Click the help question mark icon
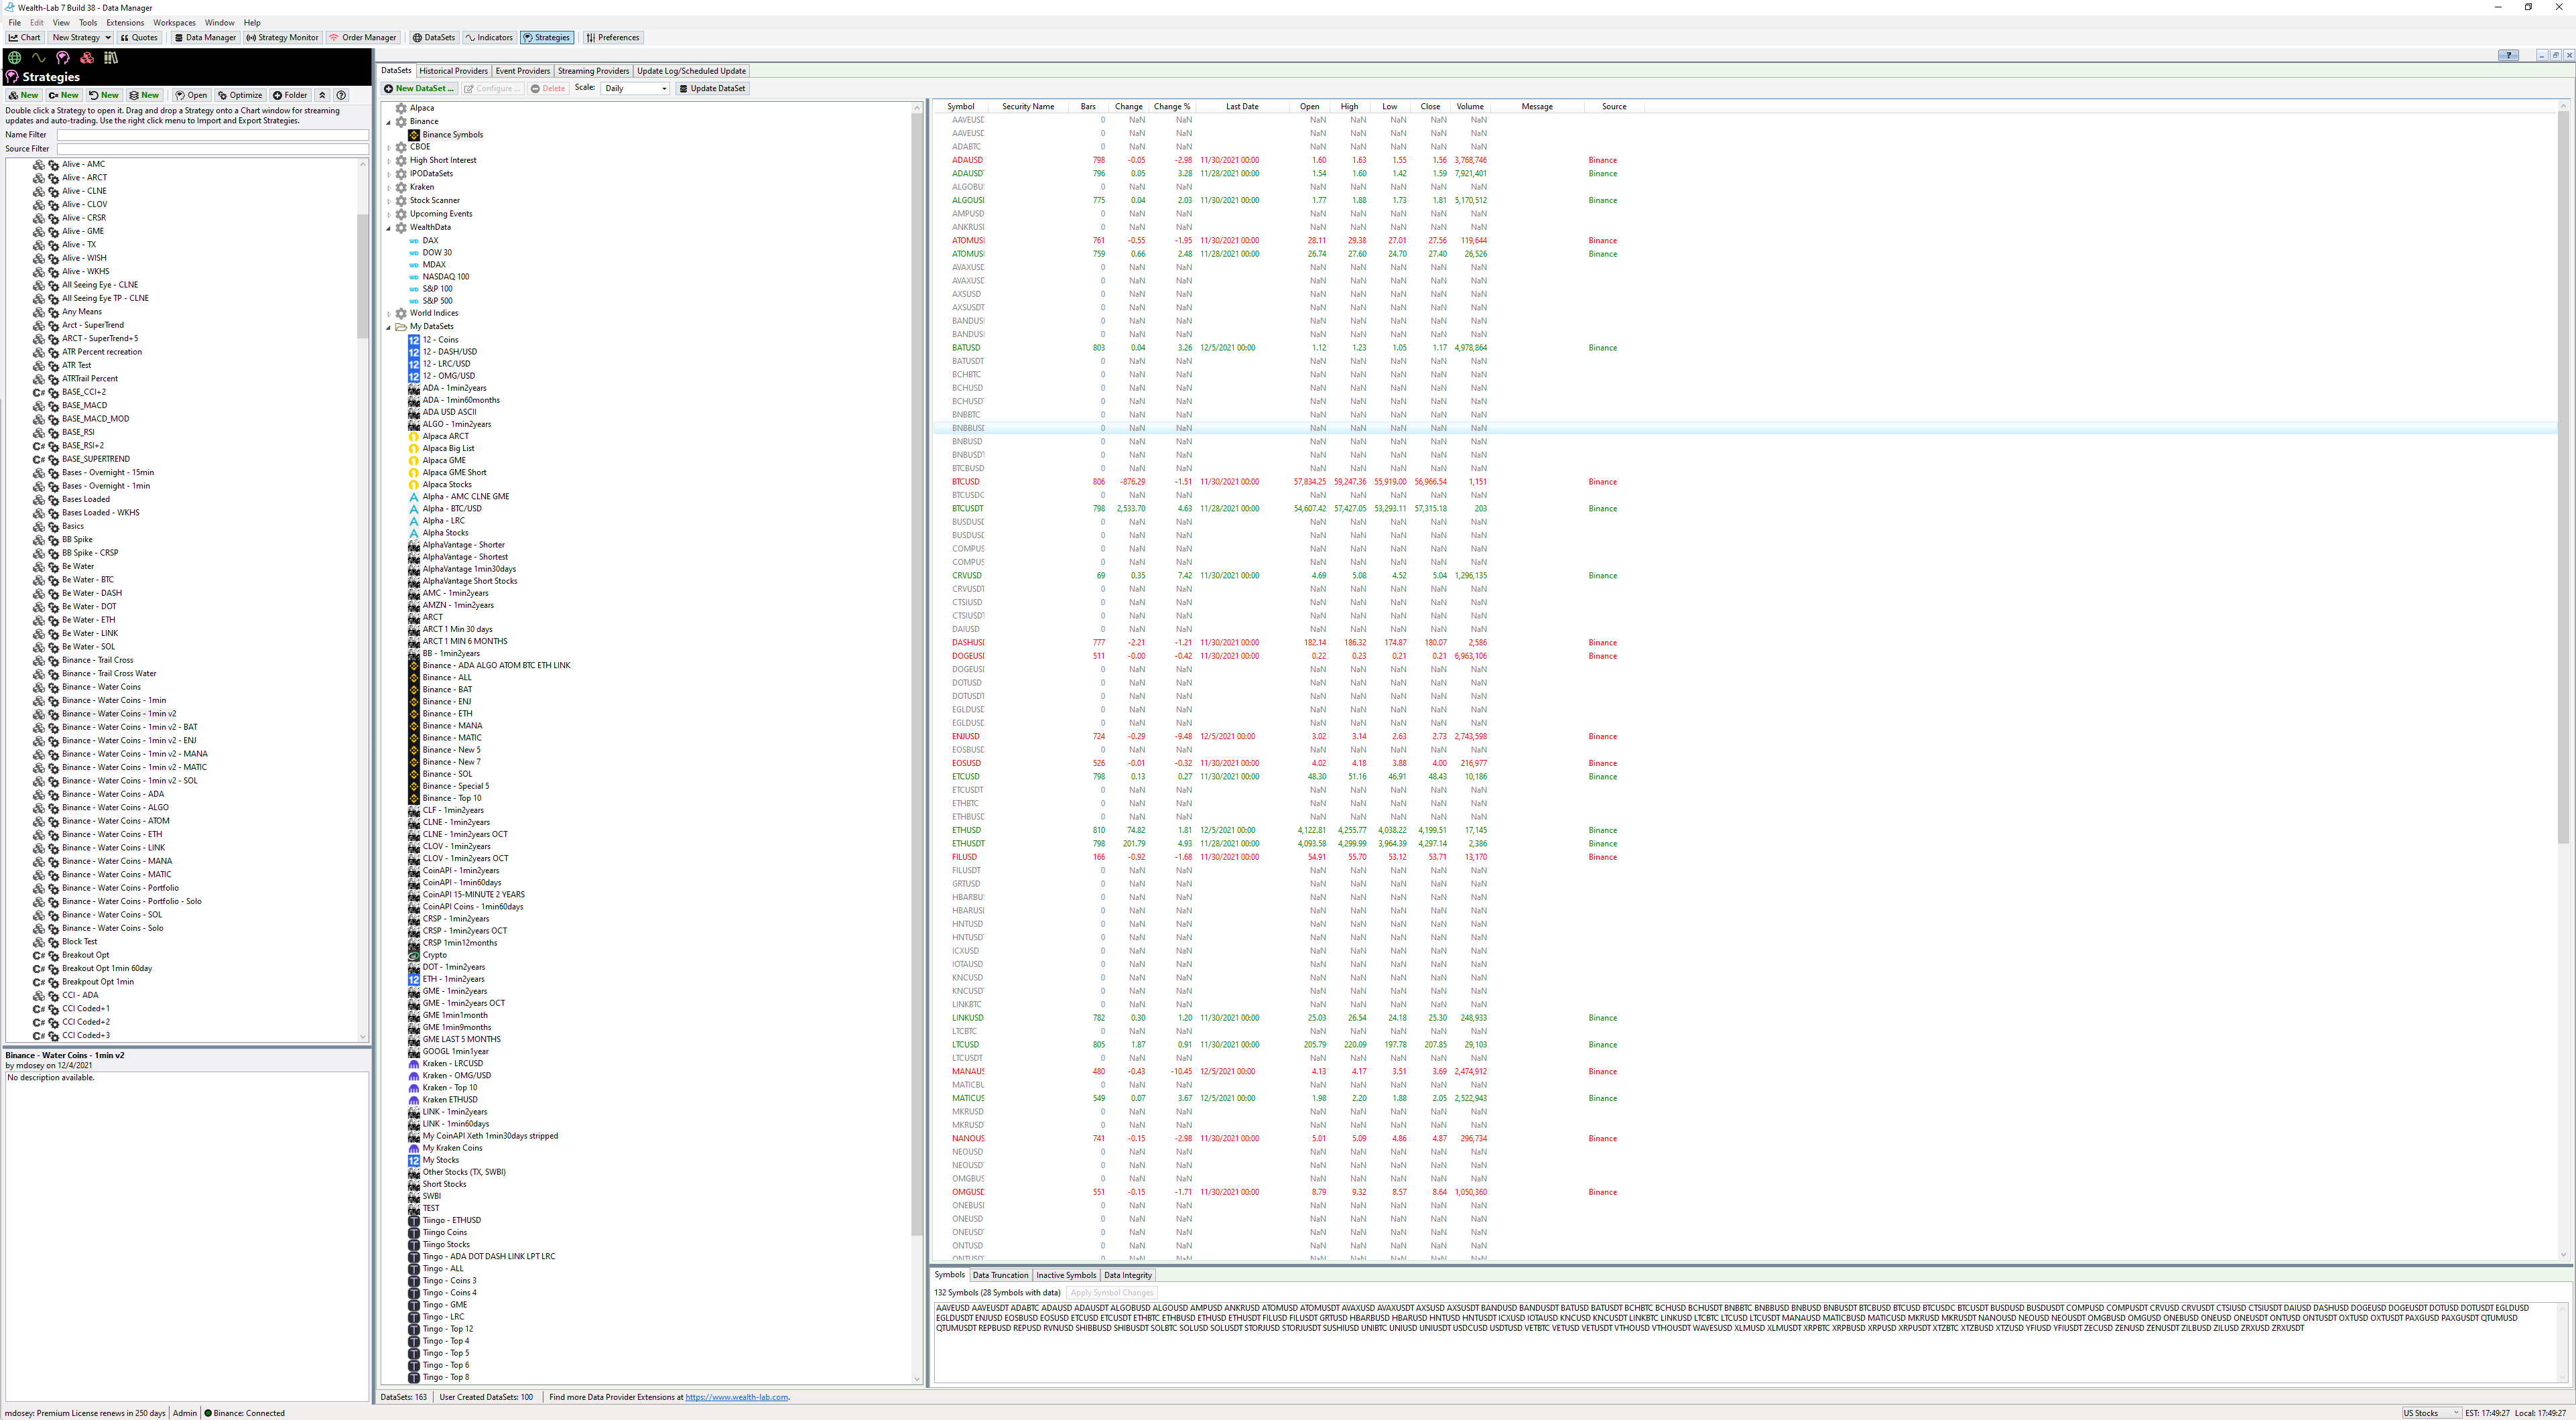 342,95
